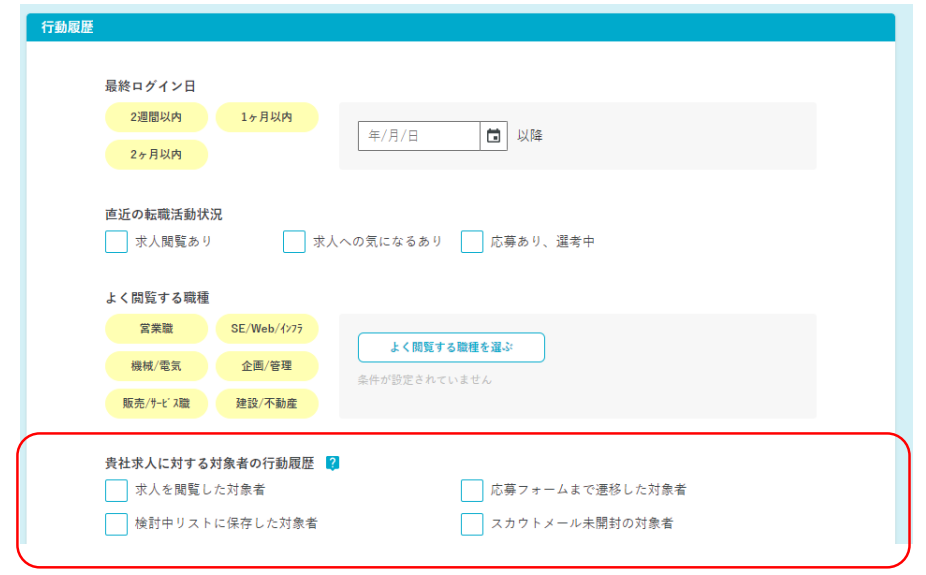The image size is (926, 575).
Task: Check the 求人閲覧あり checkbox
Action: click(116, 242)
